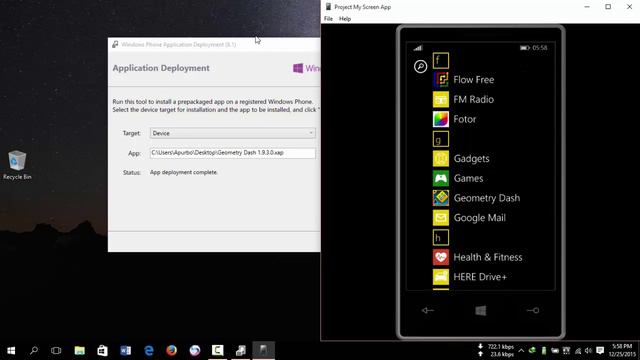Jump to letter h group tile
Screen dimensions: 640x360
pos(441,237)
